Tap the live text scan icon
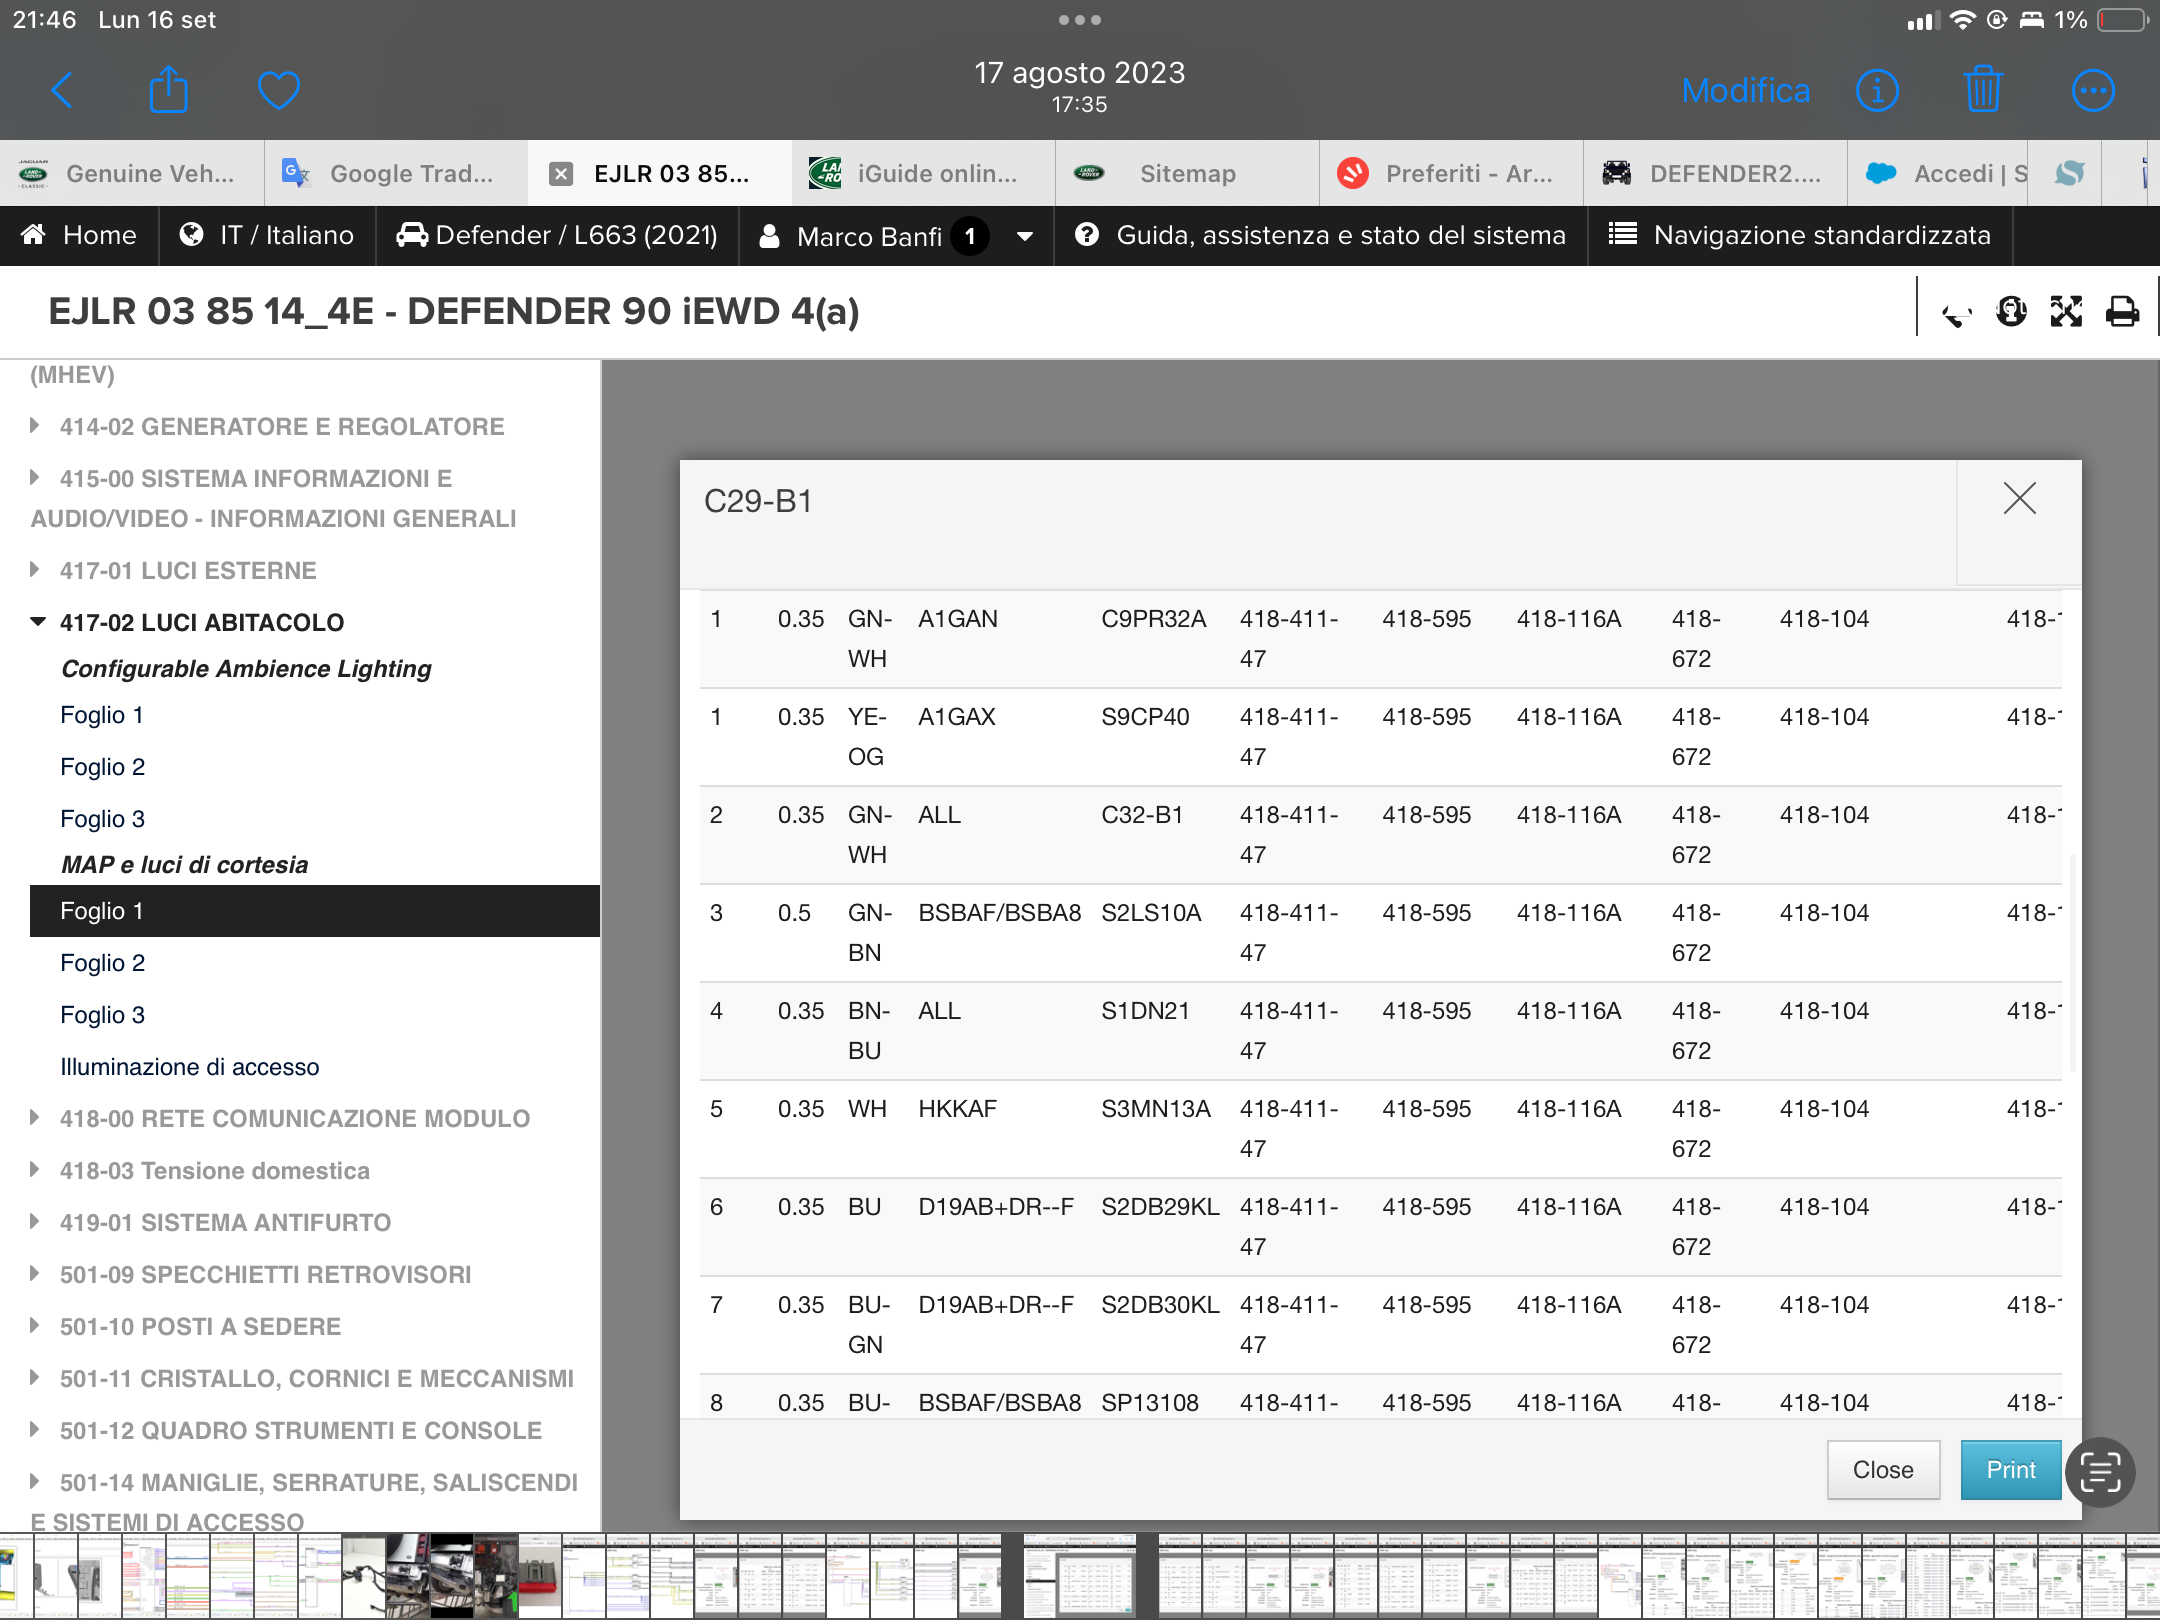This screenshot has width=2160, height=1620. click(2100, 1471)
